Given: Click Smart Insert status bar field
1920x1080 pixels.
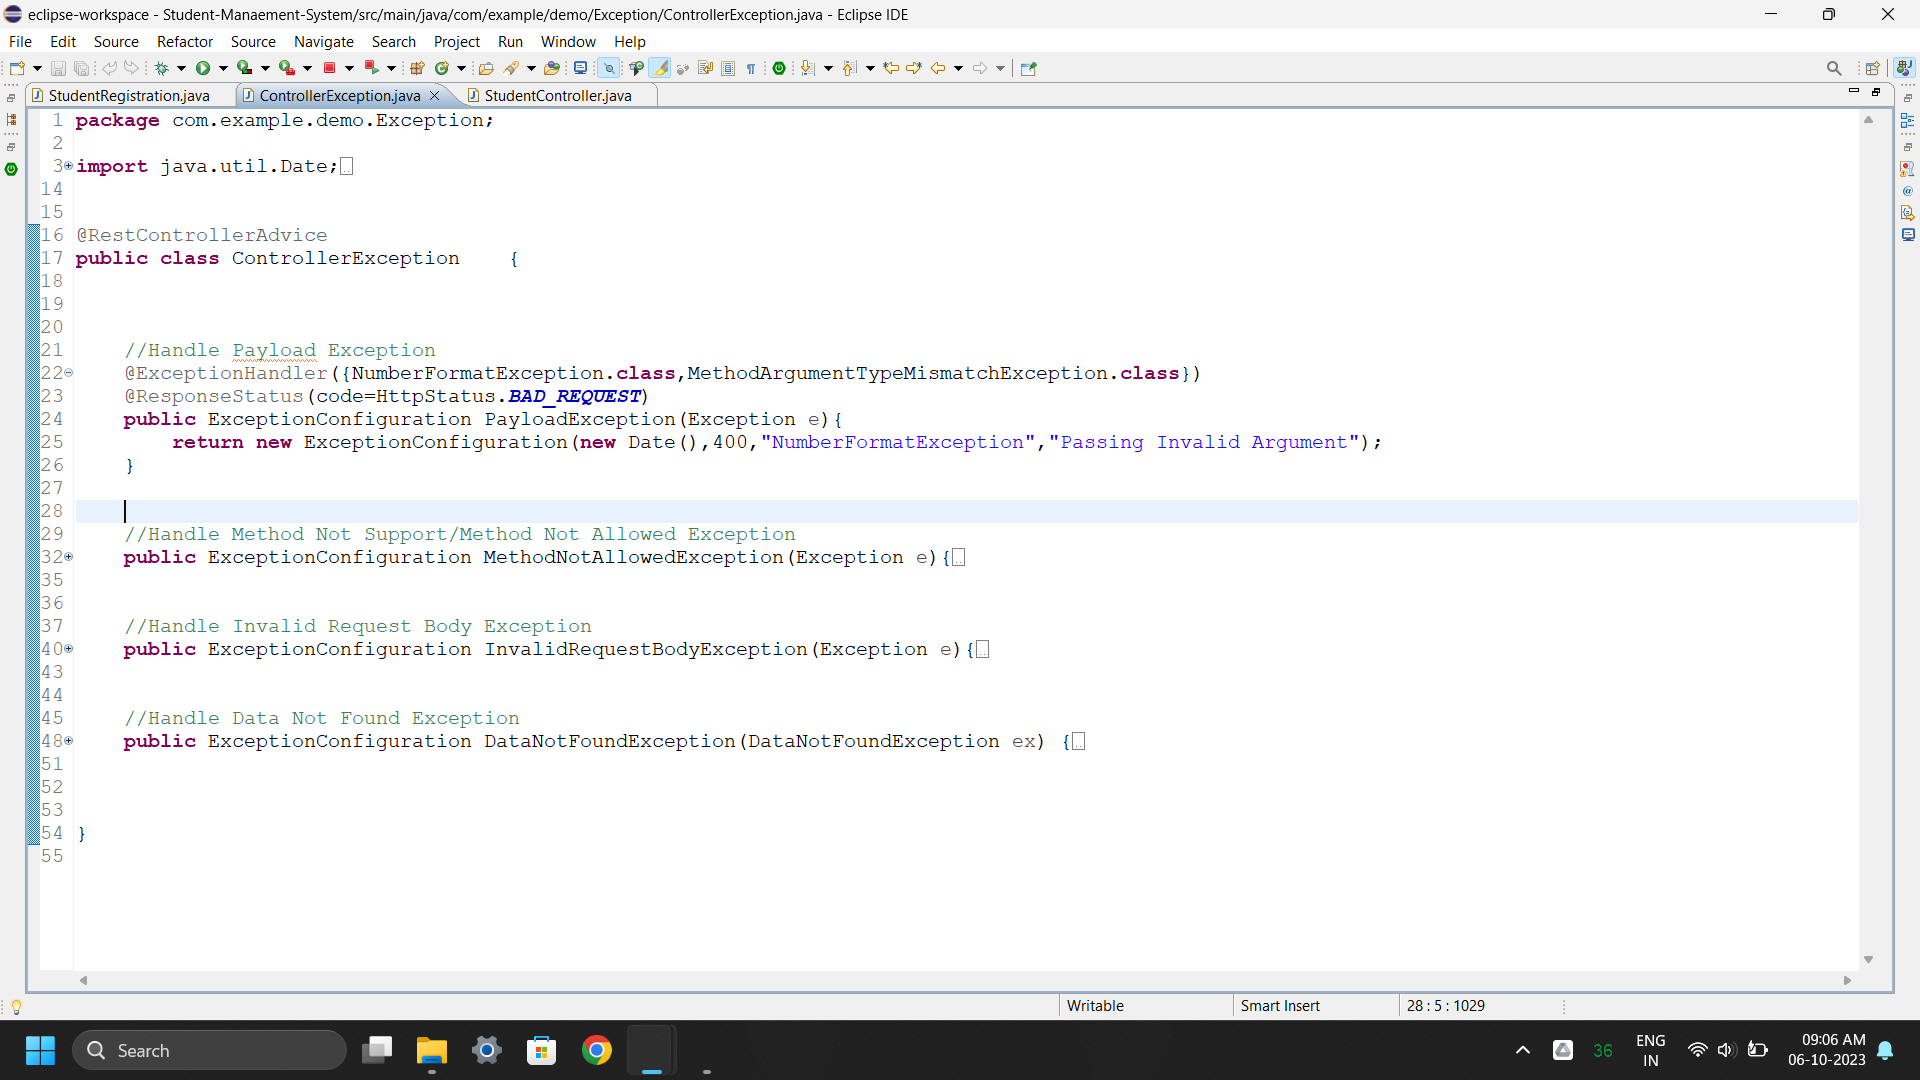Looking at the screenshot, I should click(1280, 1006).
